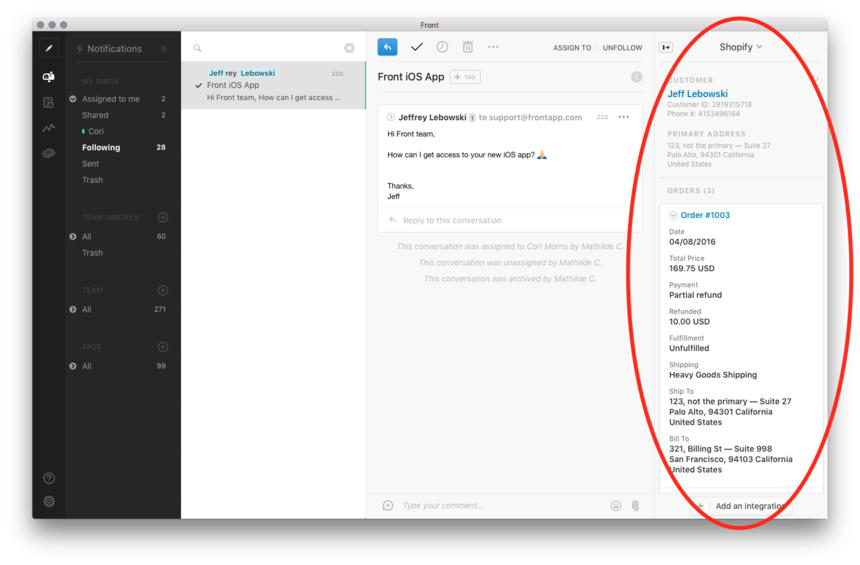The image size is (860, 565).
Task: Click the blue reply arrow button
Action: (x=387, y=47)
